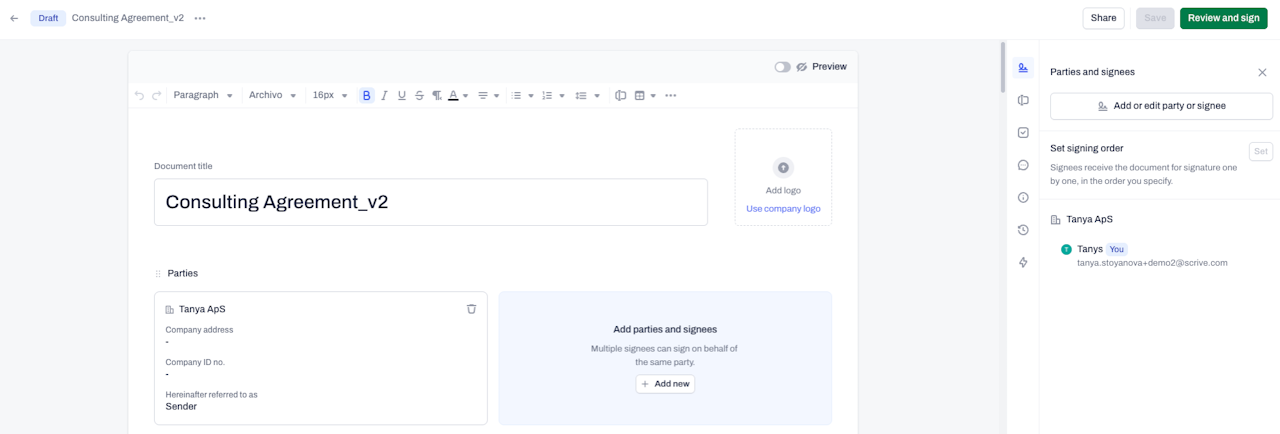Screen dimensions: 1280x434
Task: Apply strikethrough formatting
Action: 419,95
